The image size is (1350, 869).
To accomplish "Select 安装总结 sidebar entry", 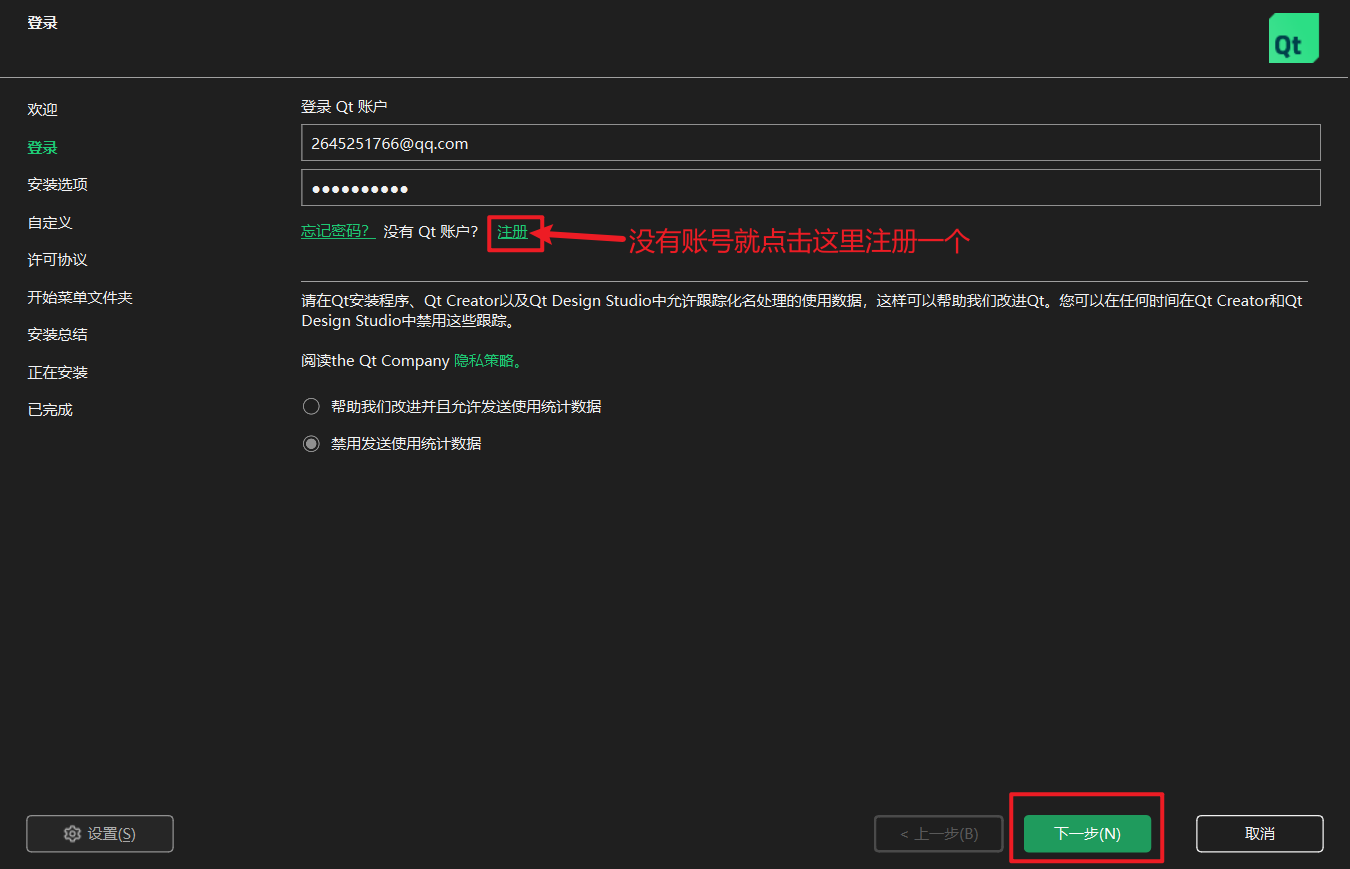I will tap(58, 335).
